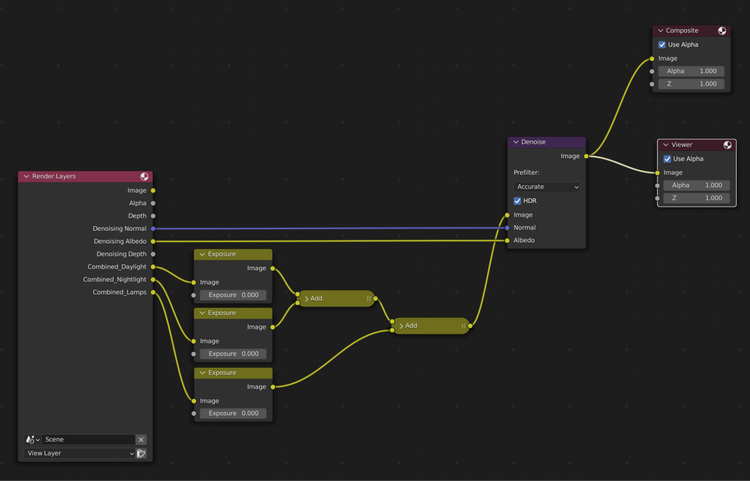The image size is (750, 481).
Task: Open the scene browse icon in Render Layers
Action: pos(32,439)
